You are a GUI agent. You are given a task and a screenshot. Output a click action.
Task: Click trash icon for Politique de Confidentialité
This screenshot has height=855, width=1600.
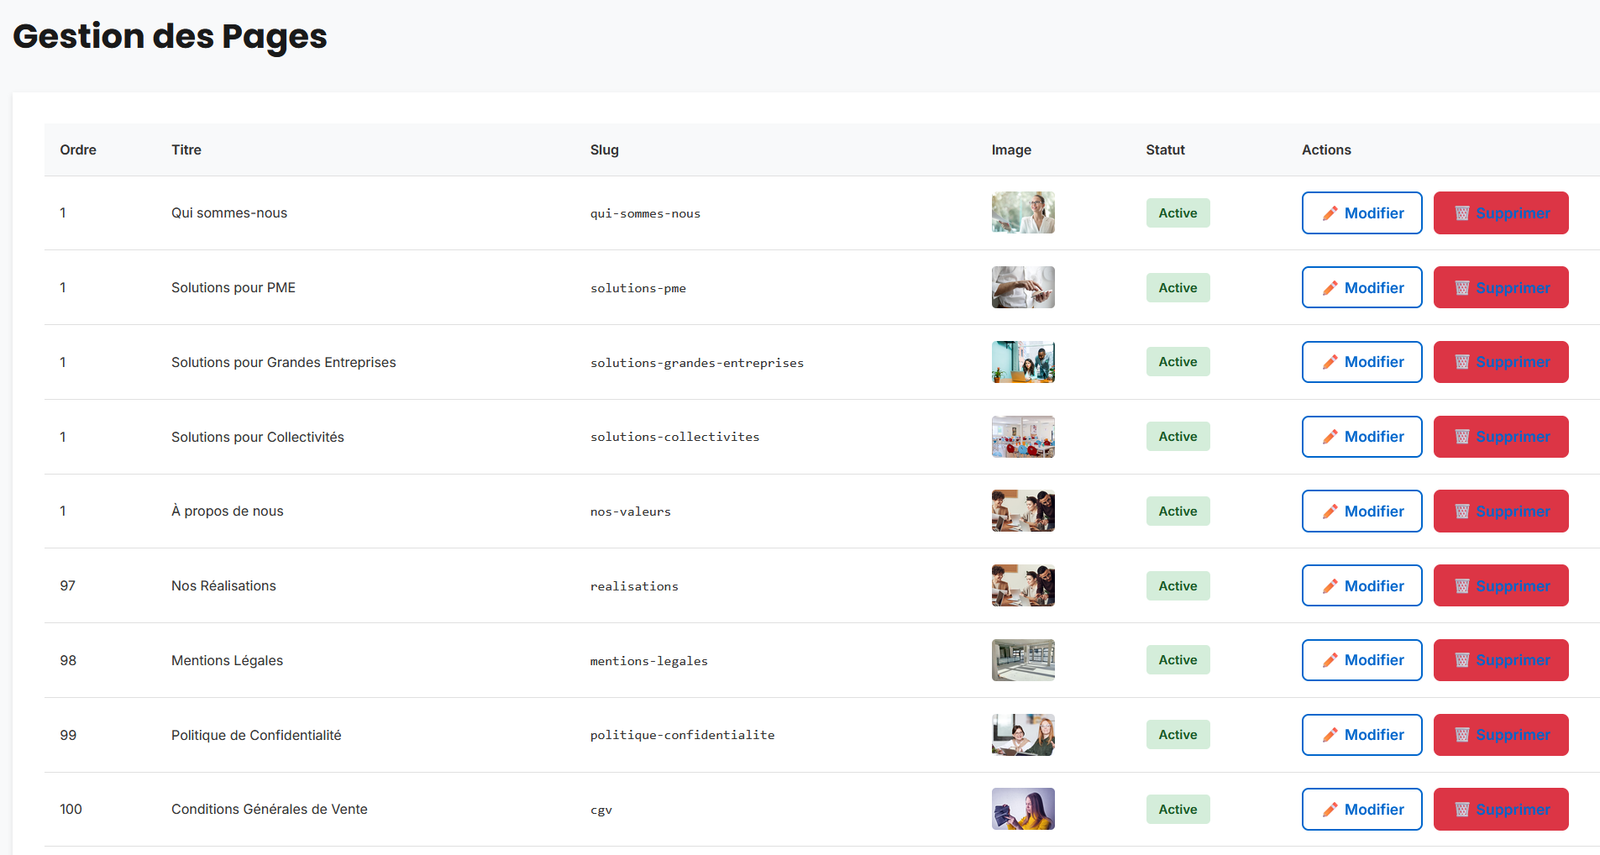coord(1462,735)
